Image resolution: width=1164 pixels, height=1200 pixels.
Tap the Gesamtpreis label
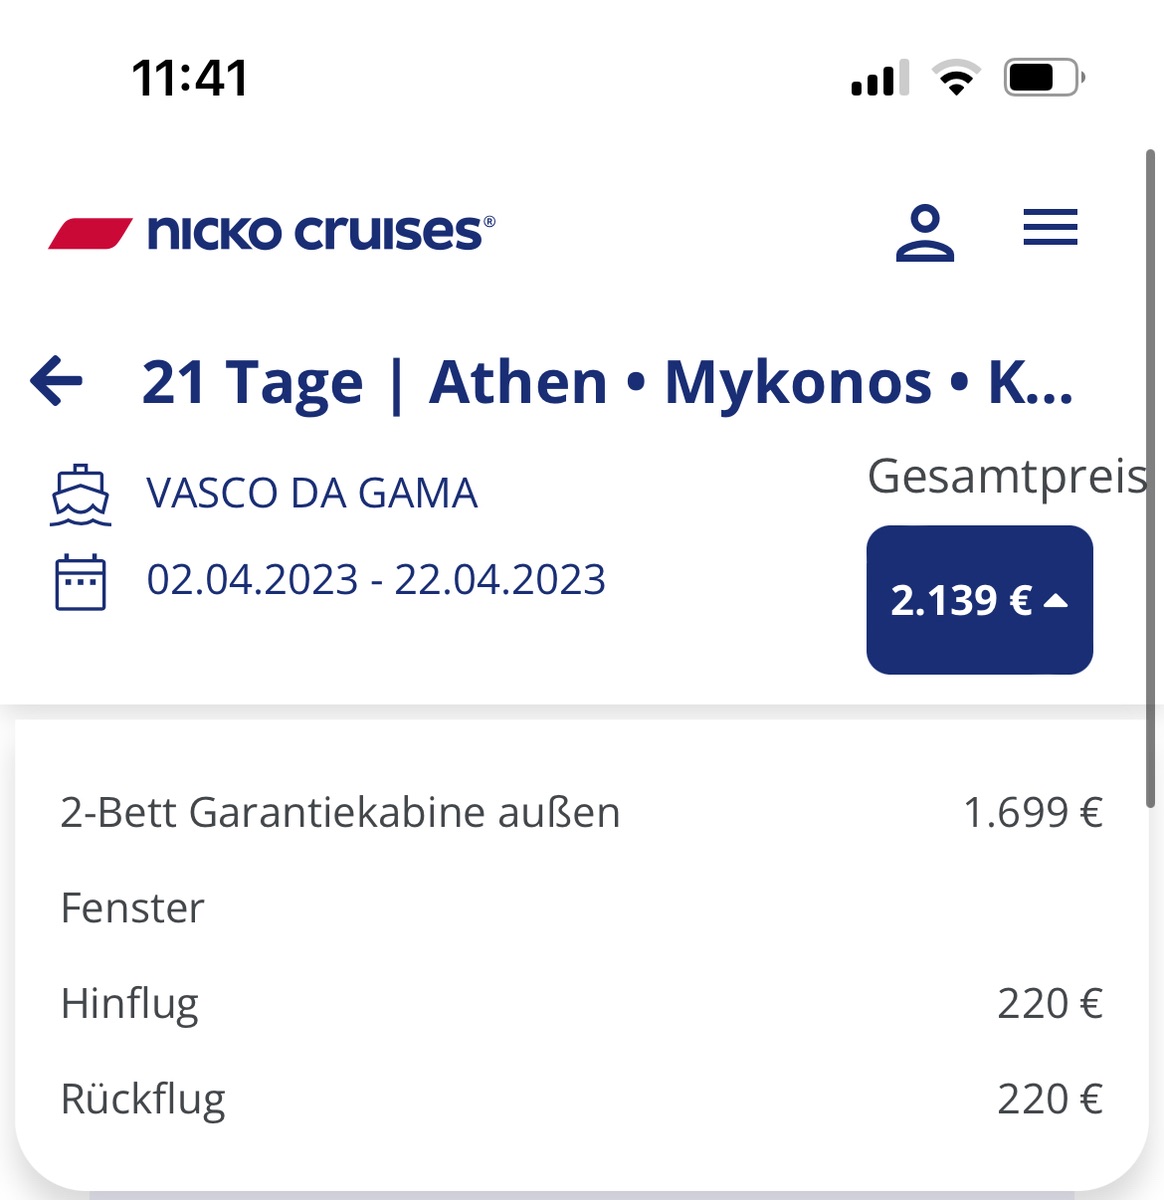1007,477
